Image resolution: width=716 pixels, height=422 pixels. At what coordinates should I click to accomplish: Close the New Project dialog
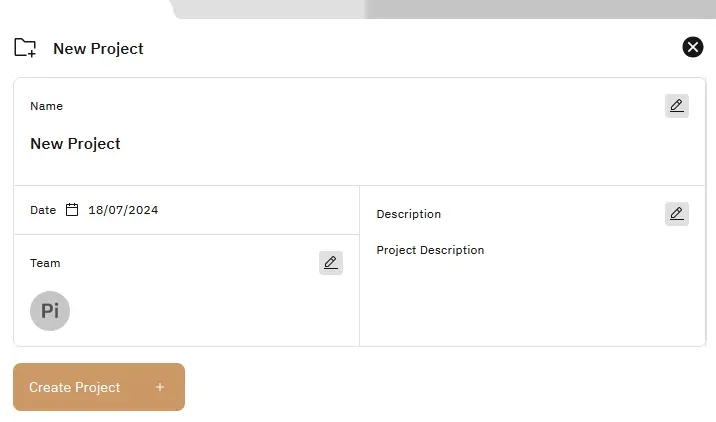[x=693, y=47]
